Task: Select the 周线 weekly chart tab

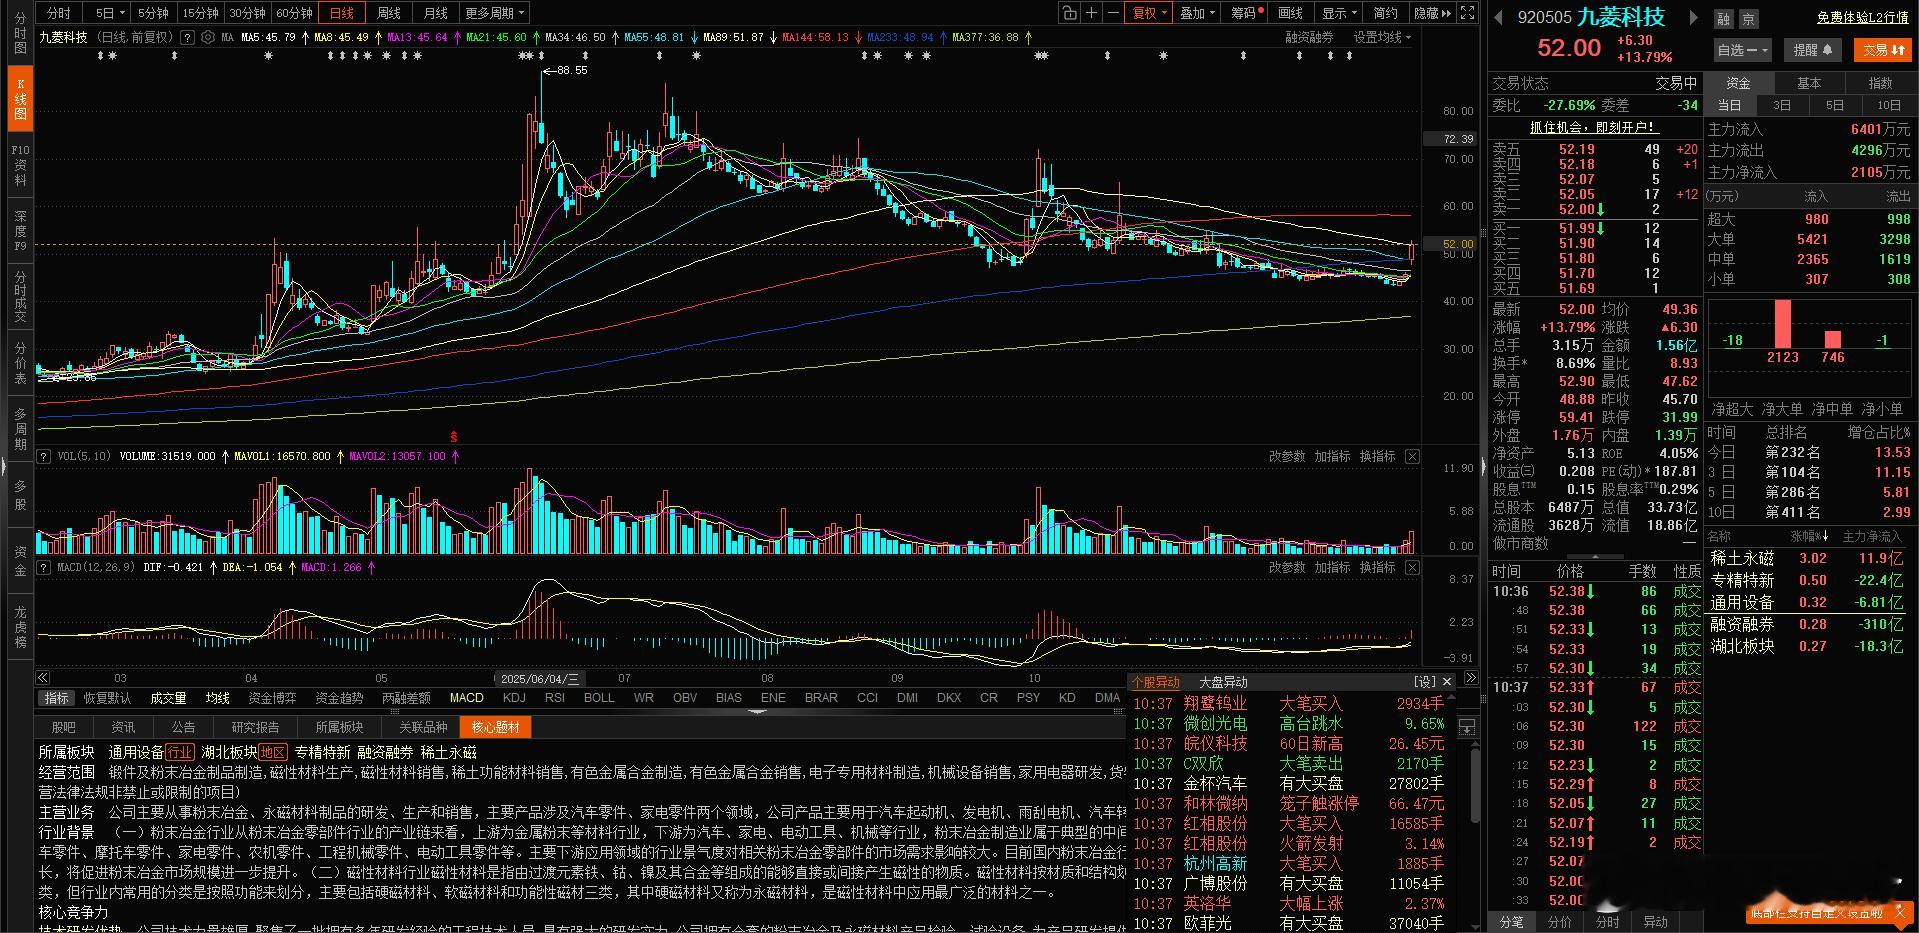Action: [388, 13]
